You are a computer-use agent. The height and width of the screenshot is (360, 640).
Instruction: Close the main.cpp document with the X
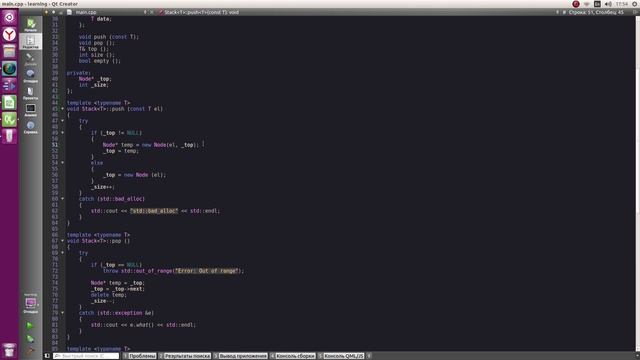pyautogui.click(x=152, y=12)
